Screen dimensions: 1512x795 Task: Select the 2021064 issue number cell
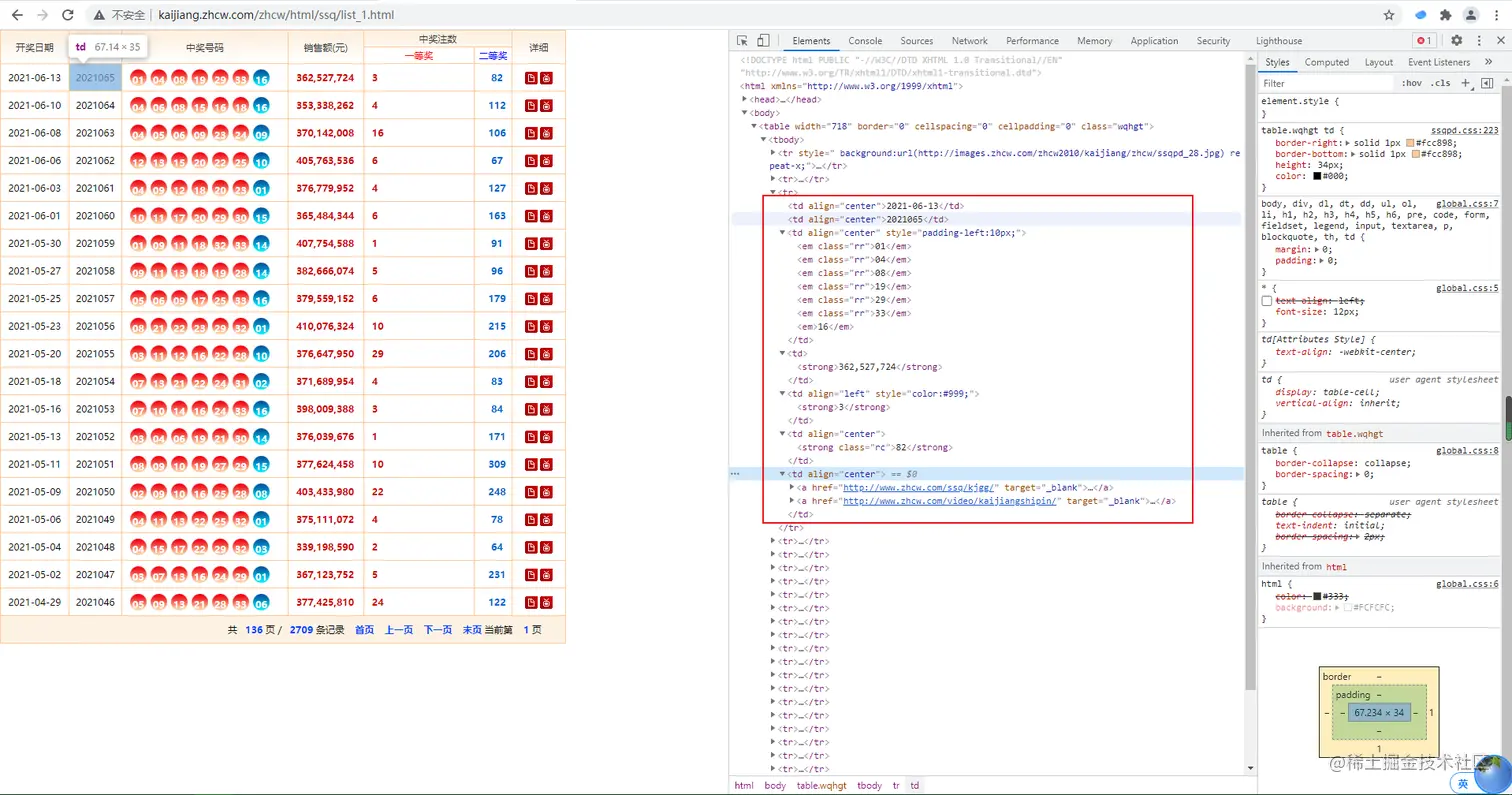95,105
